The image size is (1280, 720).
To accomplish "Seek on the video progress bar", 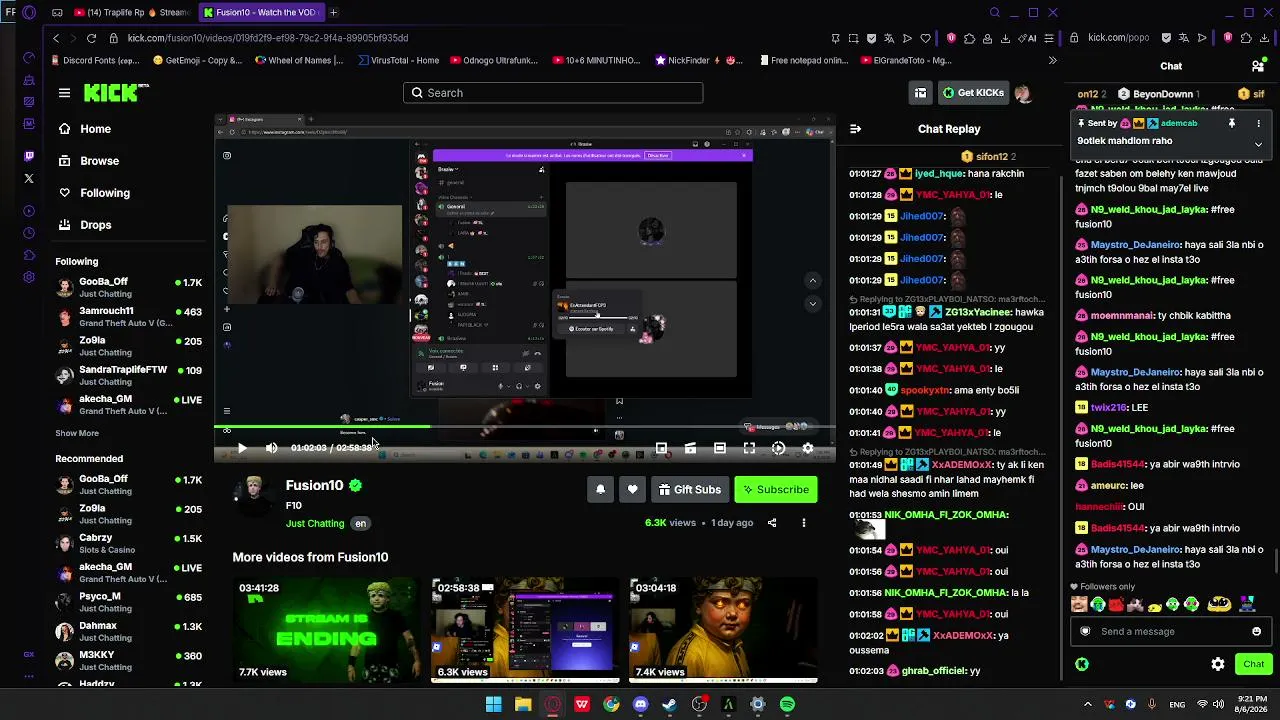I will click(524, 427).
